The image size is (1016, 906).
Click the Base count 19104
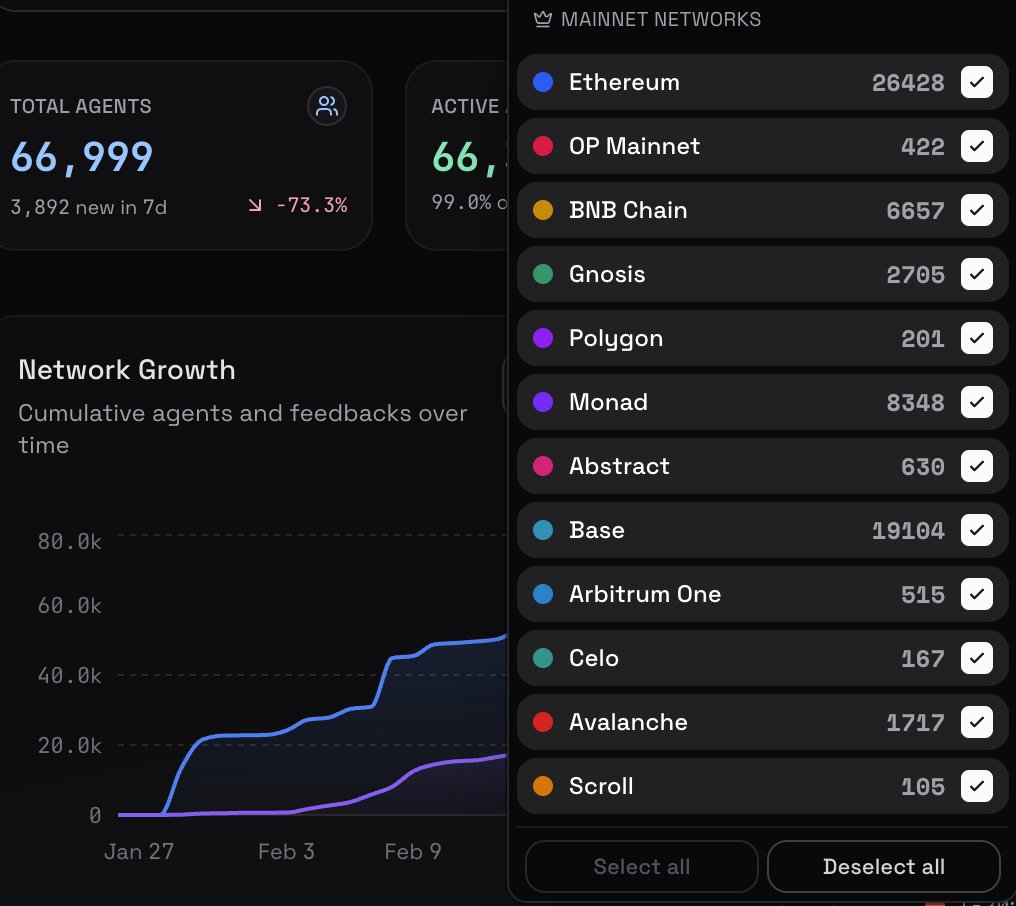click(908, 531)
